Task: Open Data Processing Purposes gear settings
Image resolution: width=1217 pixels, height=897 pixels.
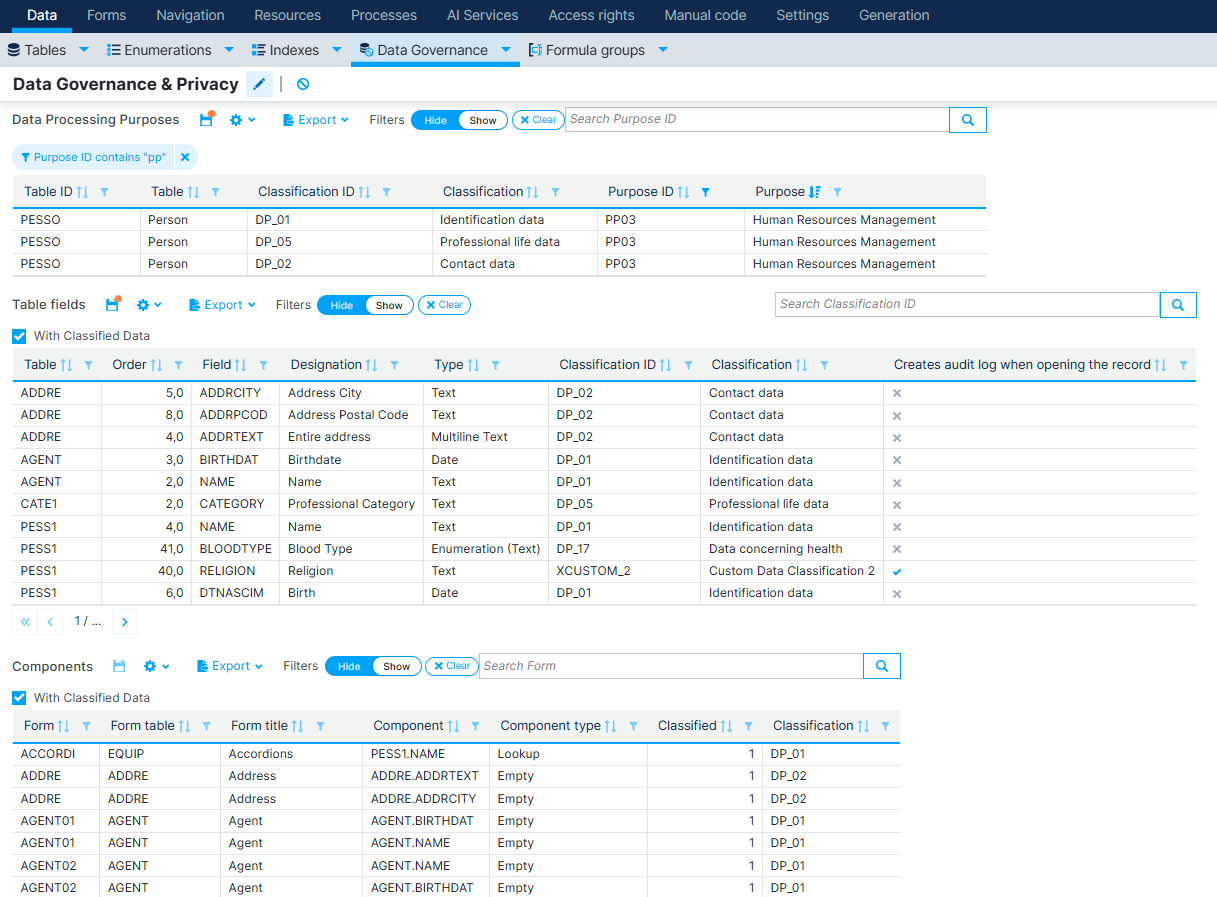Action: click(242, 120)
